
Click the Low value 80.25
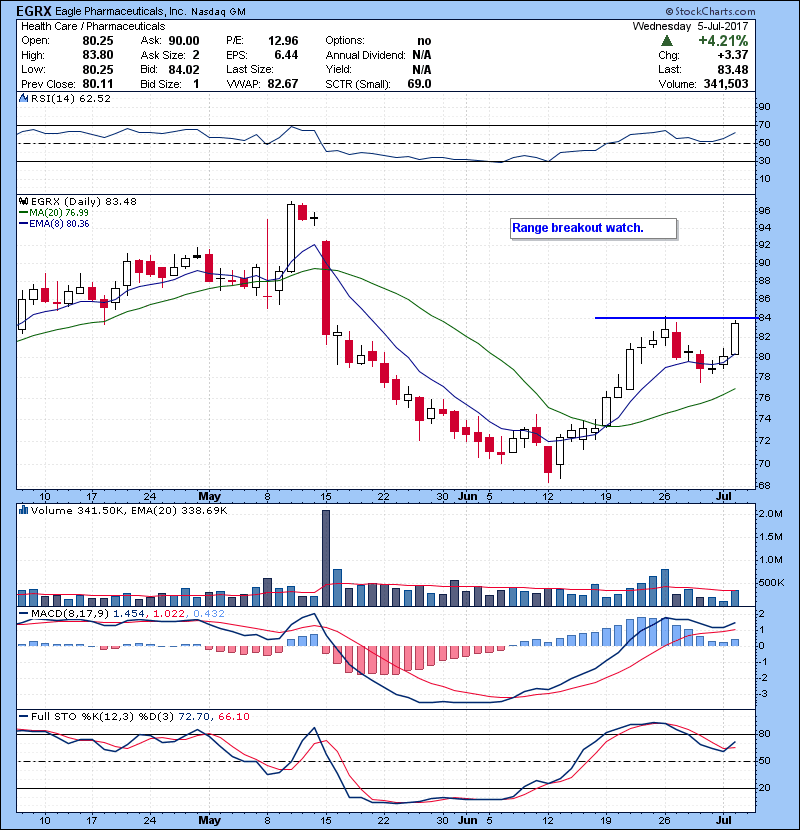(x=98, y=69)
